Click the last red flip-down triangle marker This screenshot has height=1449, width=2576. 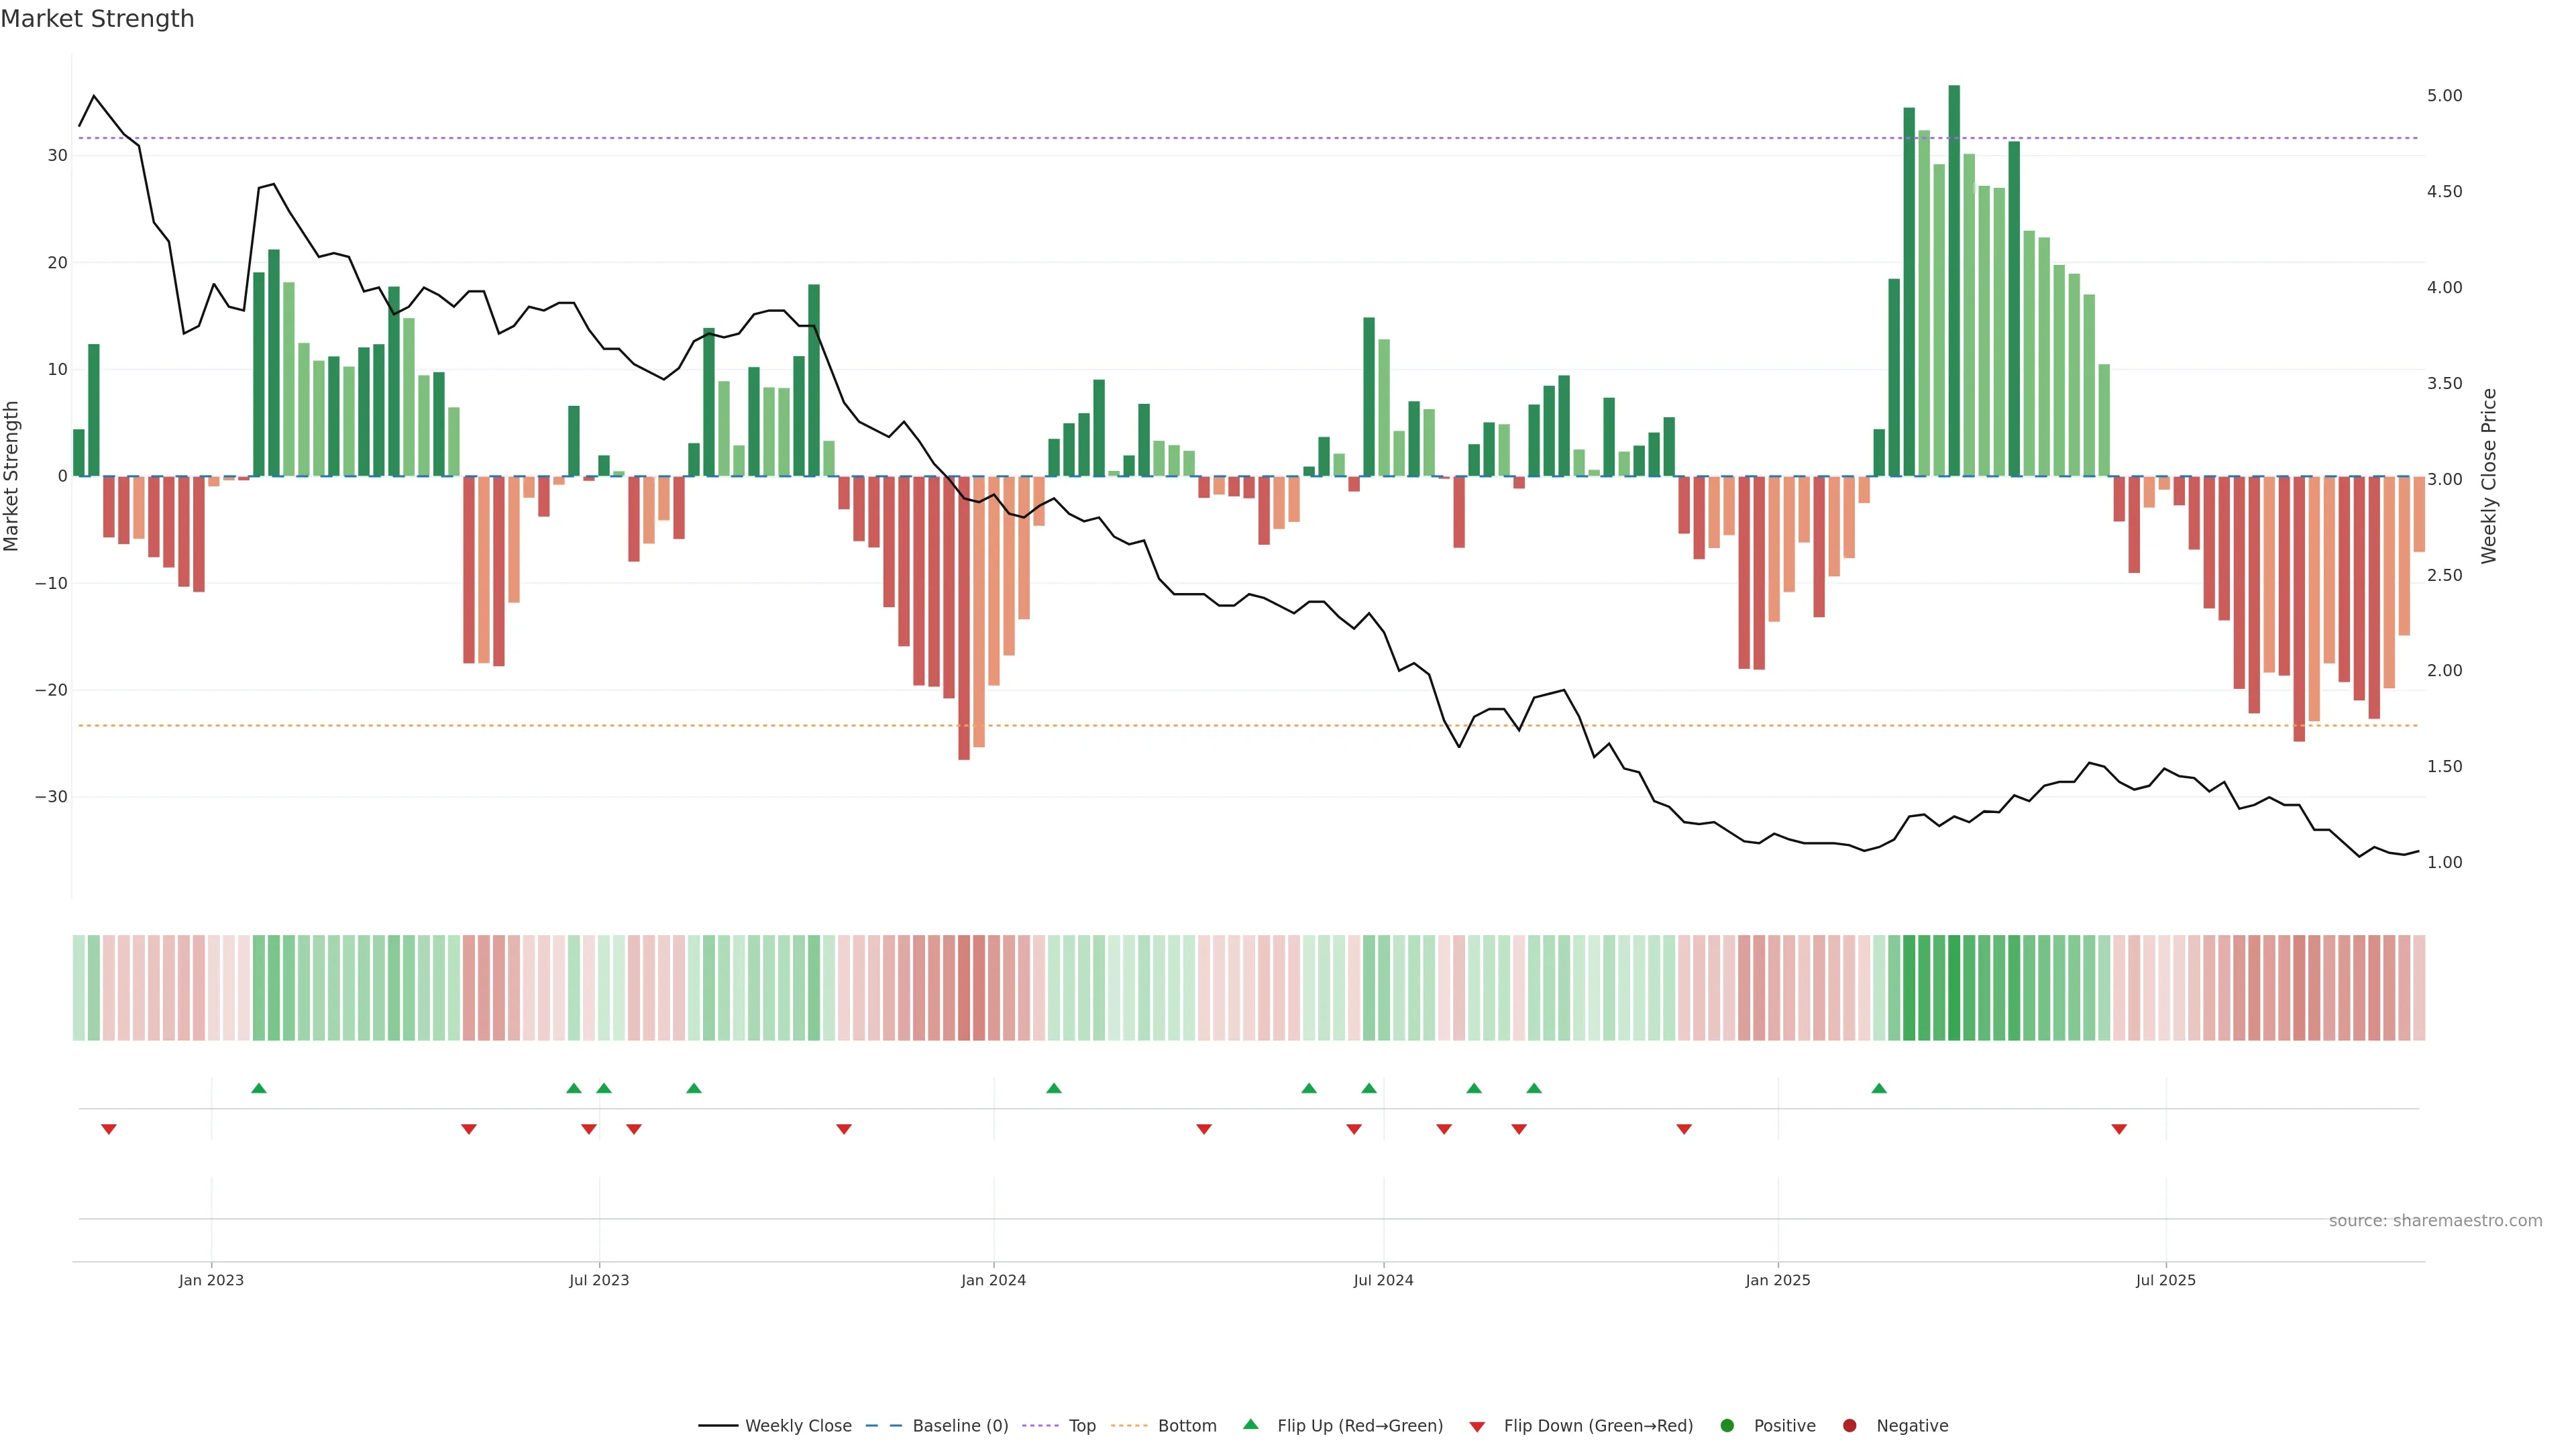[2119, 1129]
